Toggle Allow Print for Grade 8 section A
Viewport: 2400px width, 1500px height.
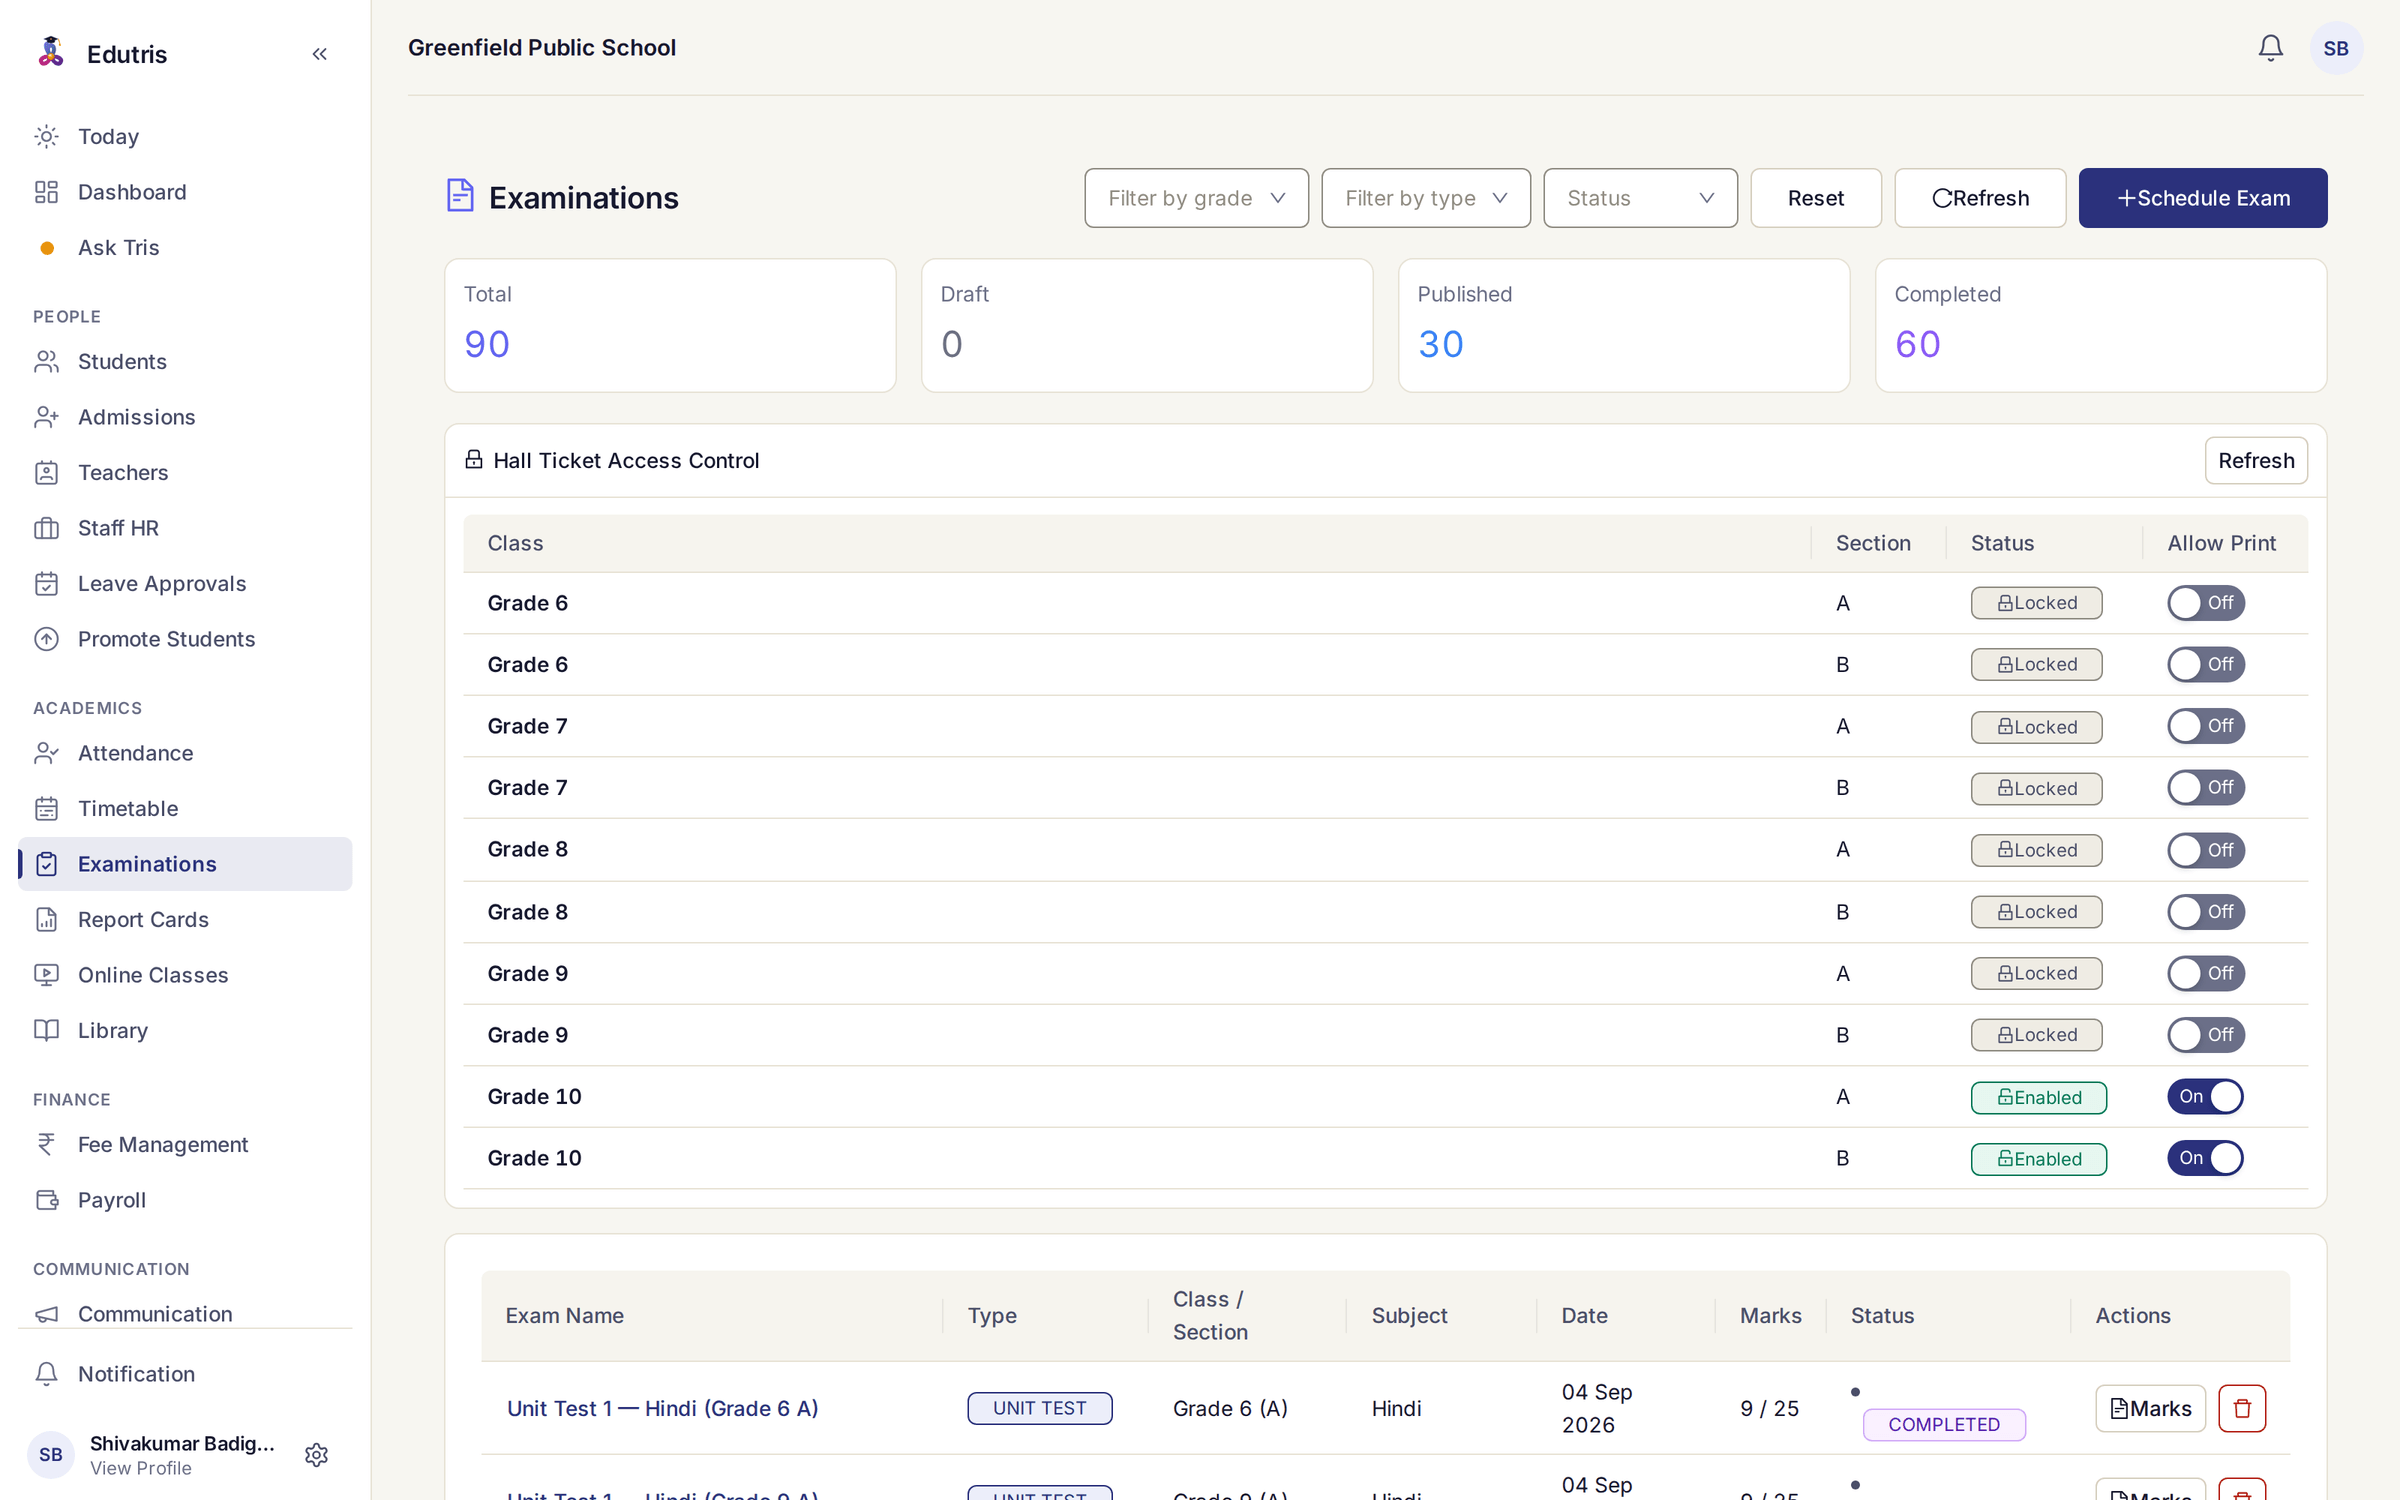(x=2206, y=850)
